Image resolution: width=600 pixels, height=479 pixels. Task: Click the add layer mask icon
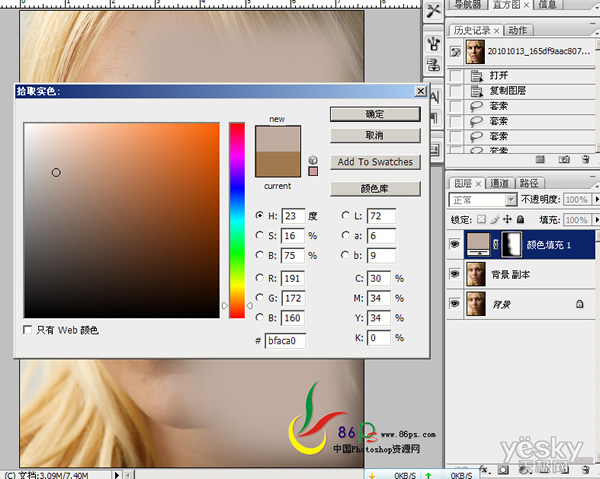click(x=503, y=469)
